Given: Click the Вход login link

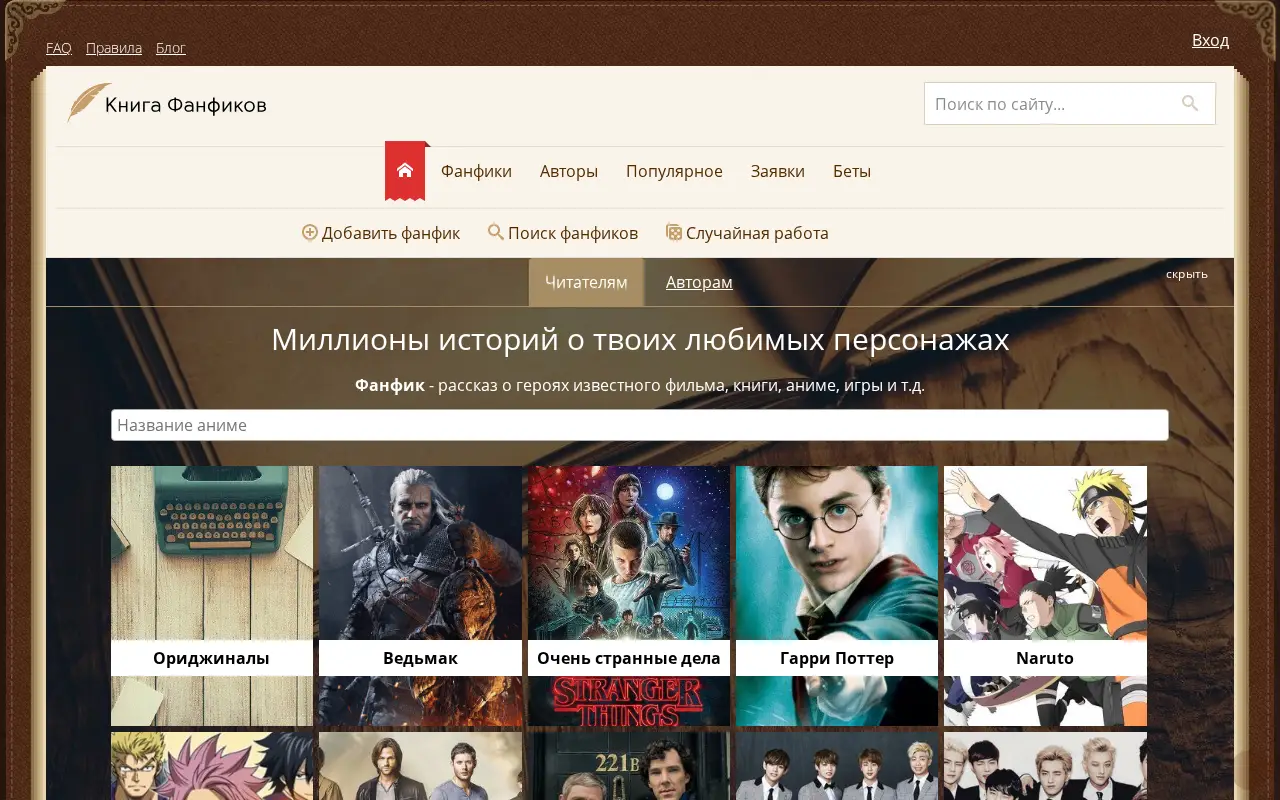Looking at the screenshot, I should point(1210,40).
